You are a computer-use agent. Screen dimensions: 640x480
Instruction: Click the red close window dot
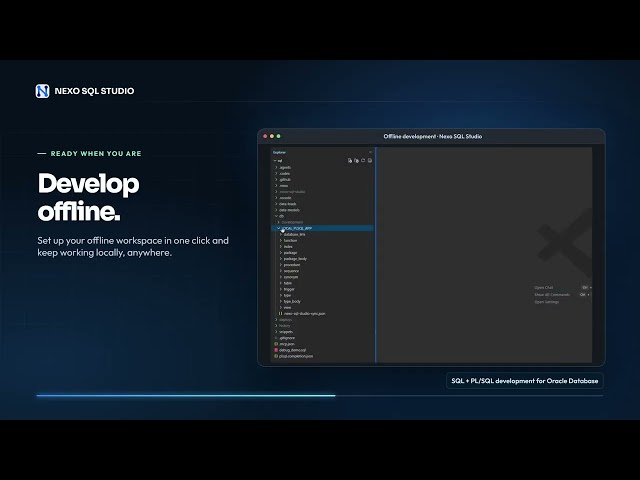click(x=265, y=136)
